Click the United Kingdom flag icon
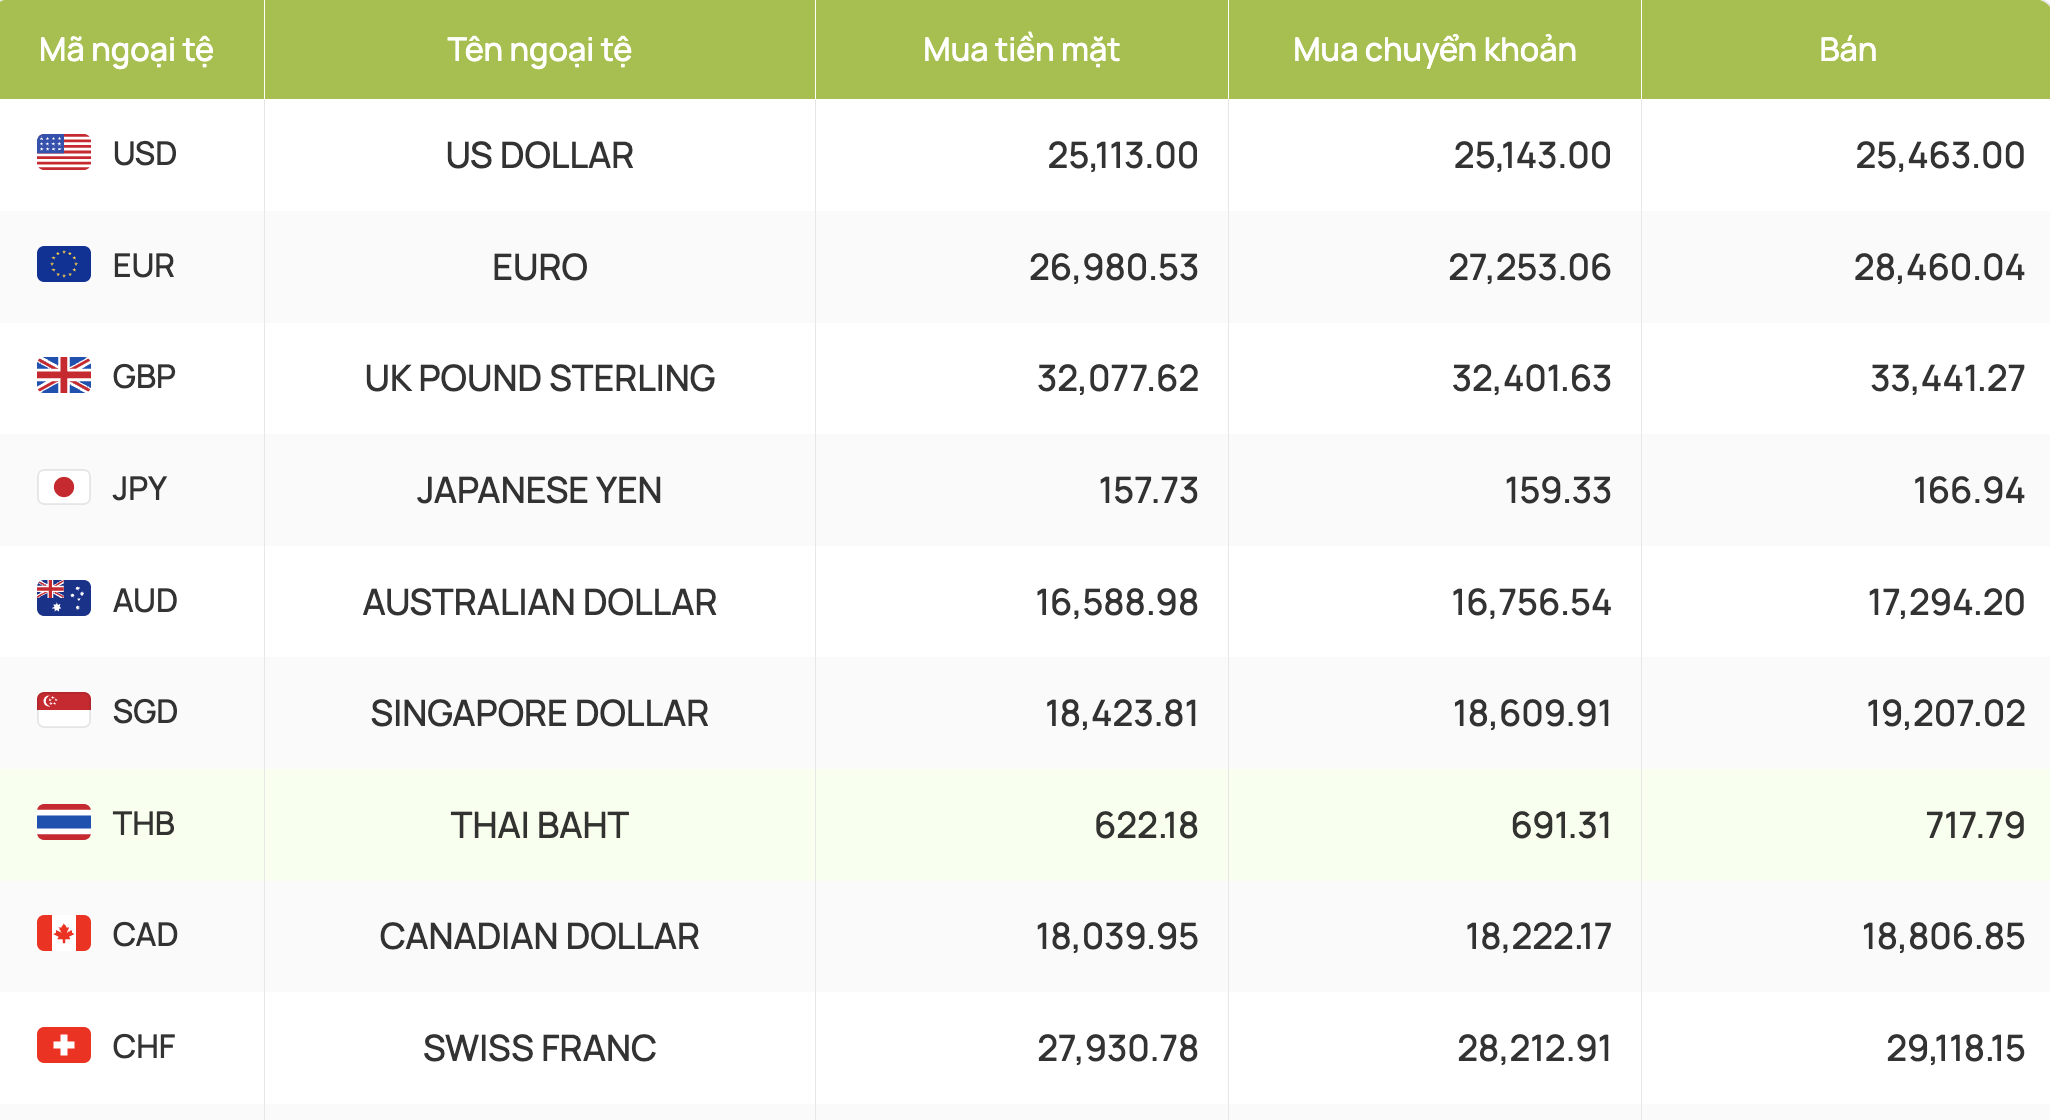Screen dimensions: 2050x1120 click(64, 376)
